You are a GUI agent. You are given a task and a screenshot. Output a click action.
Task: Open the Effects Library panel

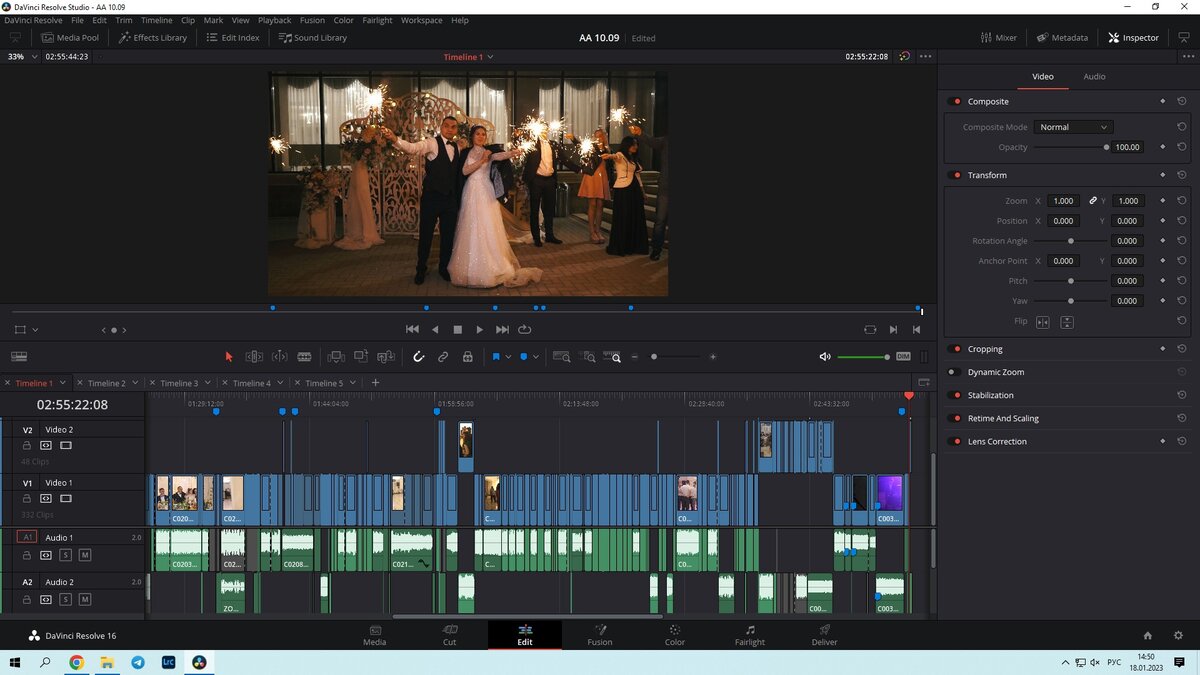[x=153, y=38]
